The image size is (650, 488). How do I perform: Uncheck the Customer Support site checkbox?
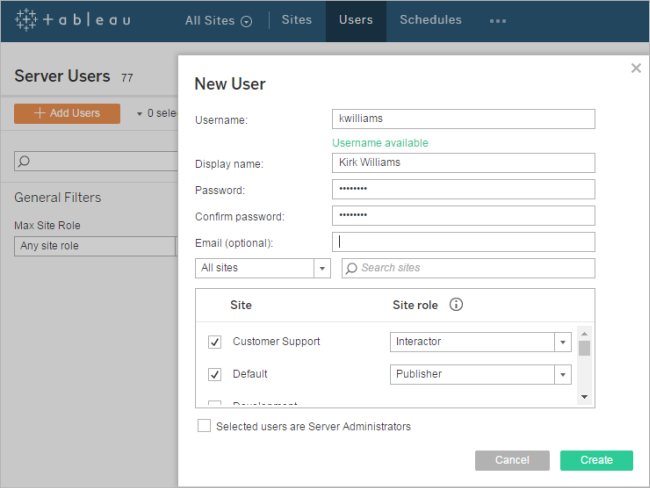point(214,342)
